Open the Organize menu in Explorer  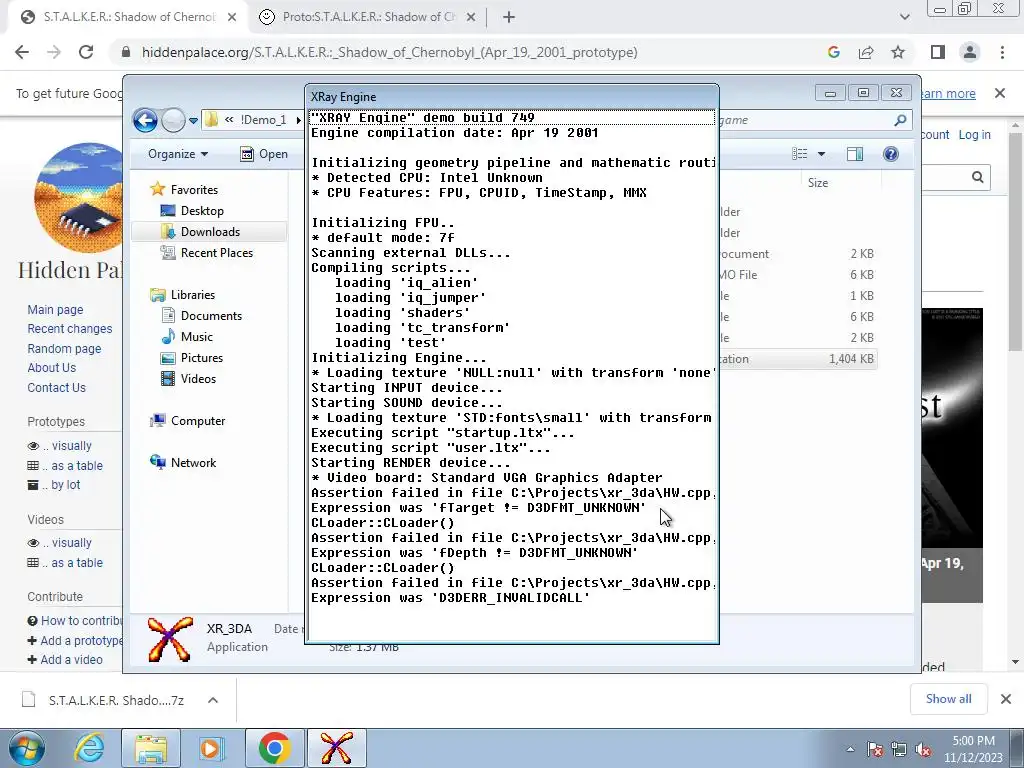178,154
